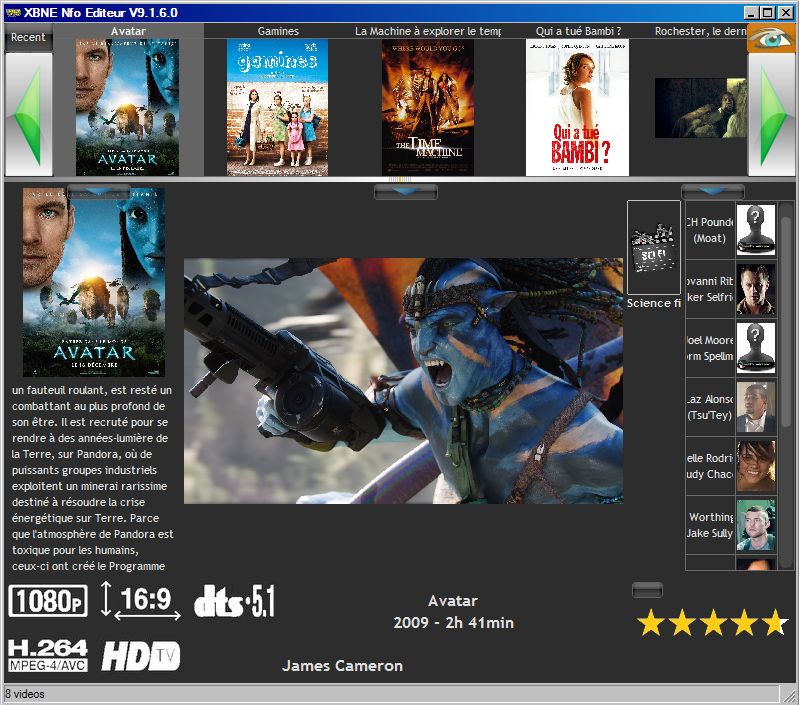Set rating with the first star
Image resolution: width=799 pixels, height=705 pixels.
(651, 622)
